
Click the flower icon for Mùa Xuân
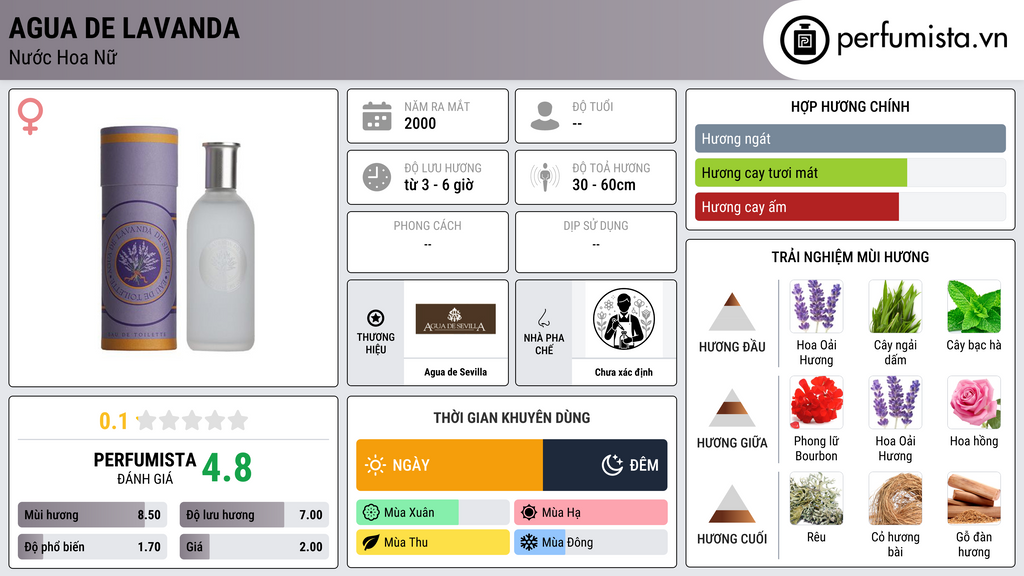pos(371,513)
